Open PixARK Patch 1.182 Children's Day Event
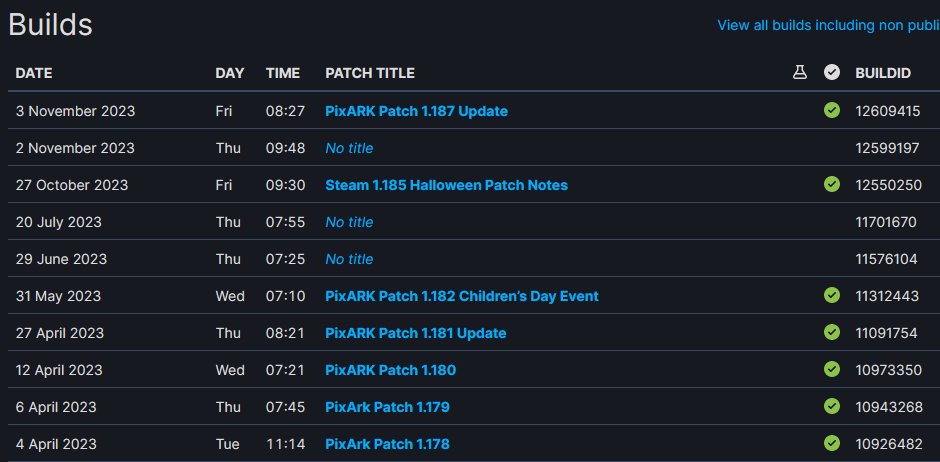940x462 pixels. click(x=462, y=296)
